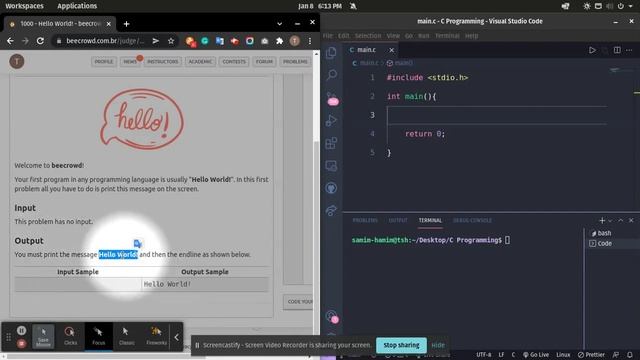Open the GitHub icon in activity bar

[331, 188]
